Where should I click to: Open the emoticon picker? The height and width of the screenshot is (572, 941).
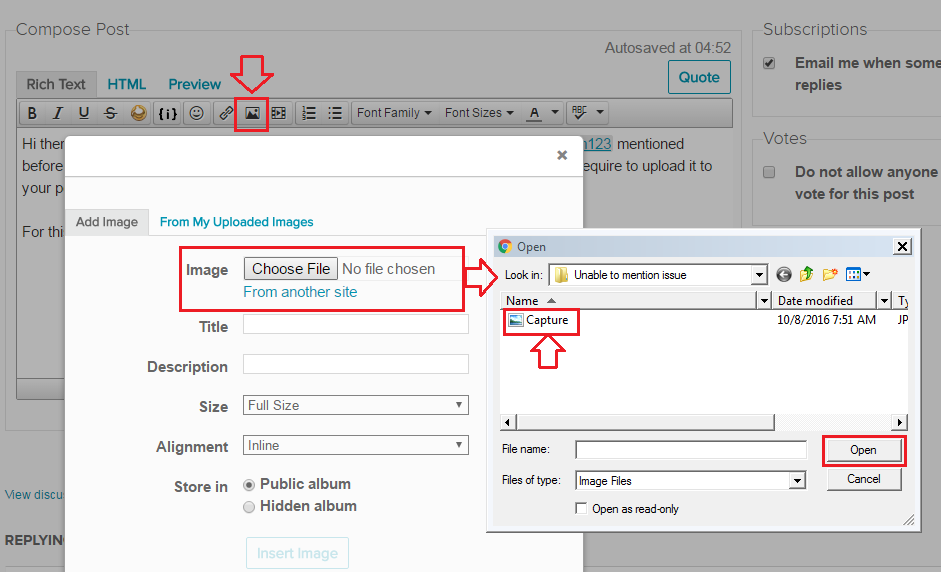click(197, 113)
